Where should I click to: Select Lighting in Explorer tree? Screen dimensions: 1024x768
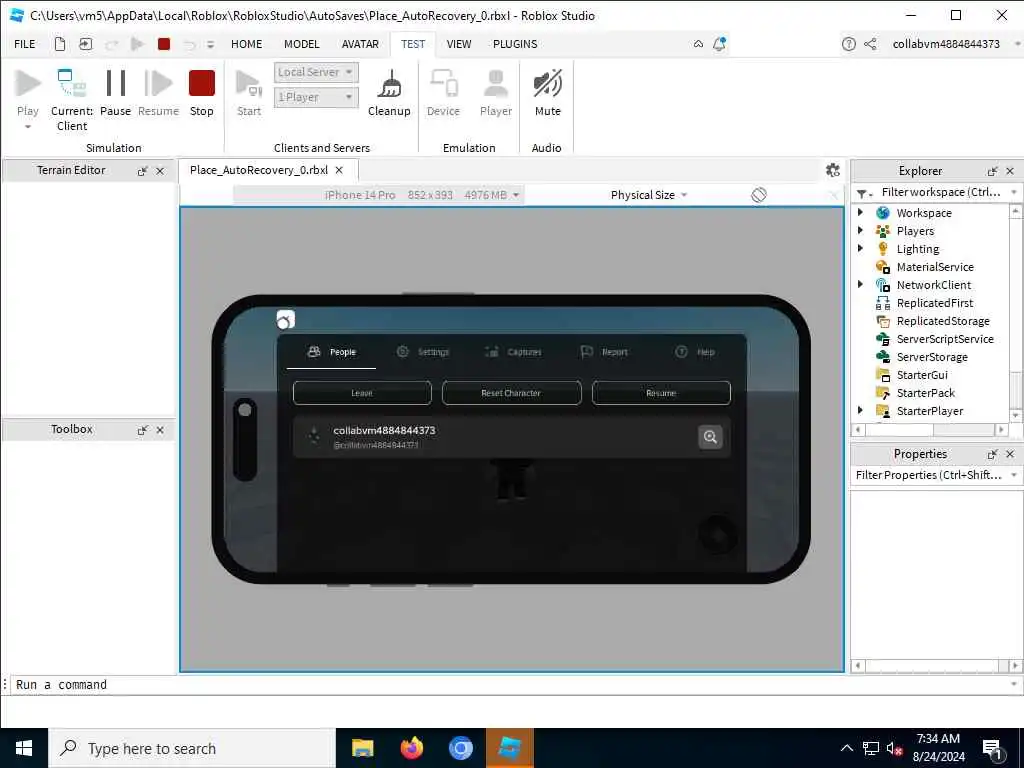click(917, 249)
